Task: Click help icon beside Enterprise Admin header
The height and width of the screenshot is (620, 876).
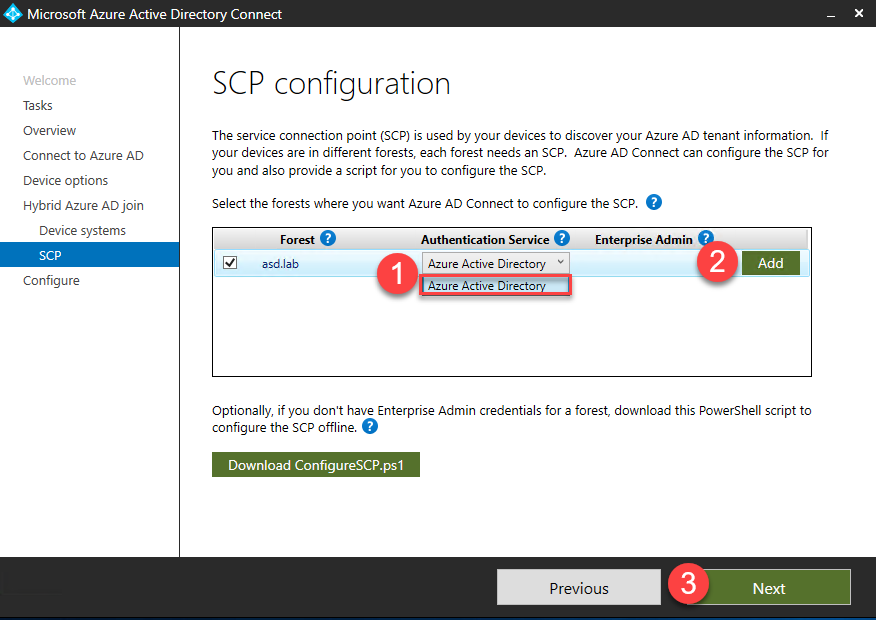Action: (x=706, y=238)
